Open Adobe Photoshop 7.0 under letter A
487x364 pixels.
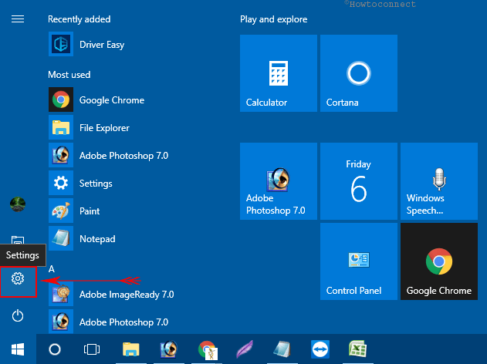[109, 322]
